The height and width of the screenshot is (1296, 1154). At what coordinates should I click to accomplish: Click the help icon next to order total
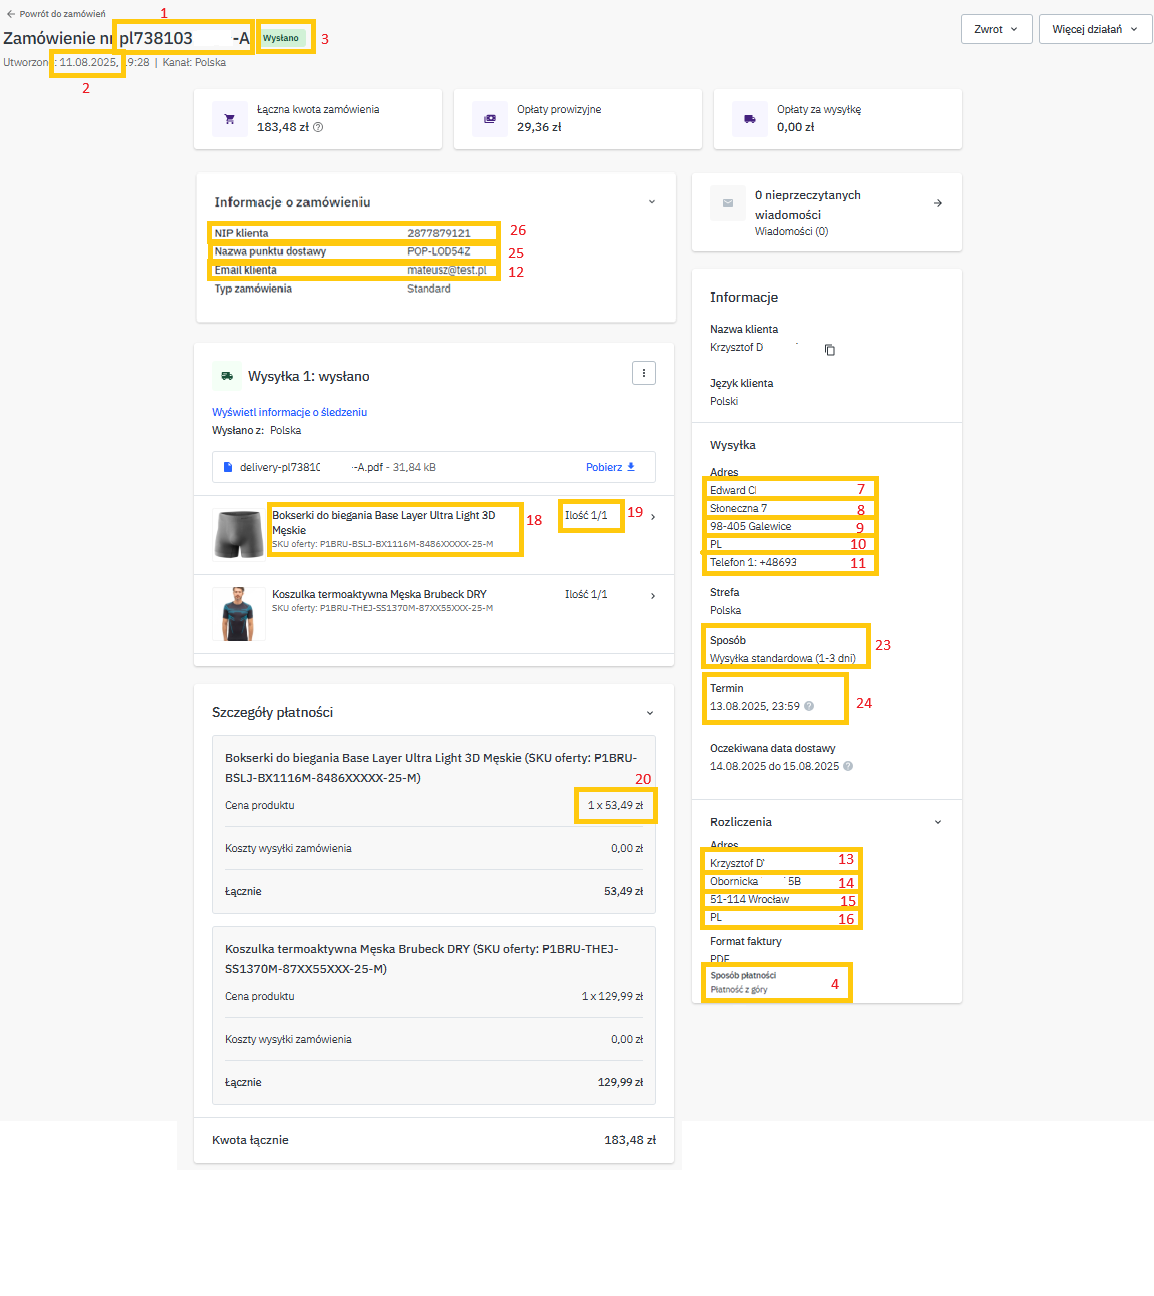318,127
